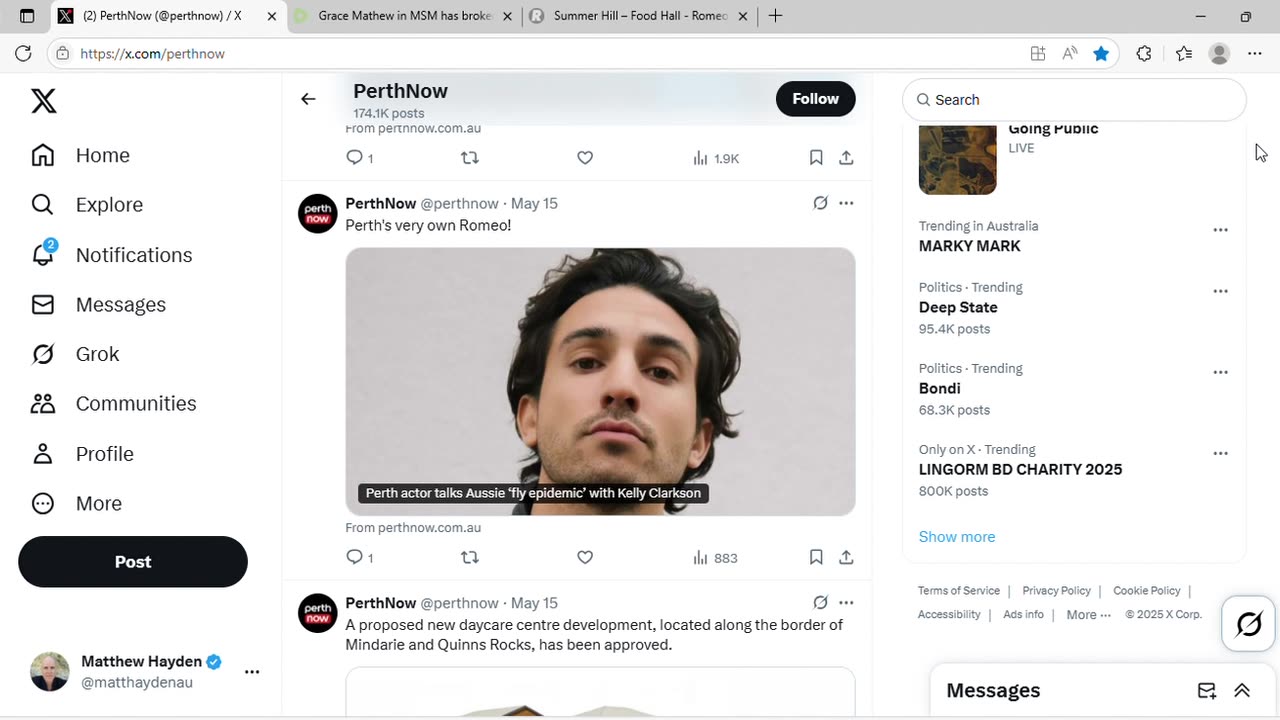
Task: Open Explore from the sidebar
Action: tap(87, 205)
